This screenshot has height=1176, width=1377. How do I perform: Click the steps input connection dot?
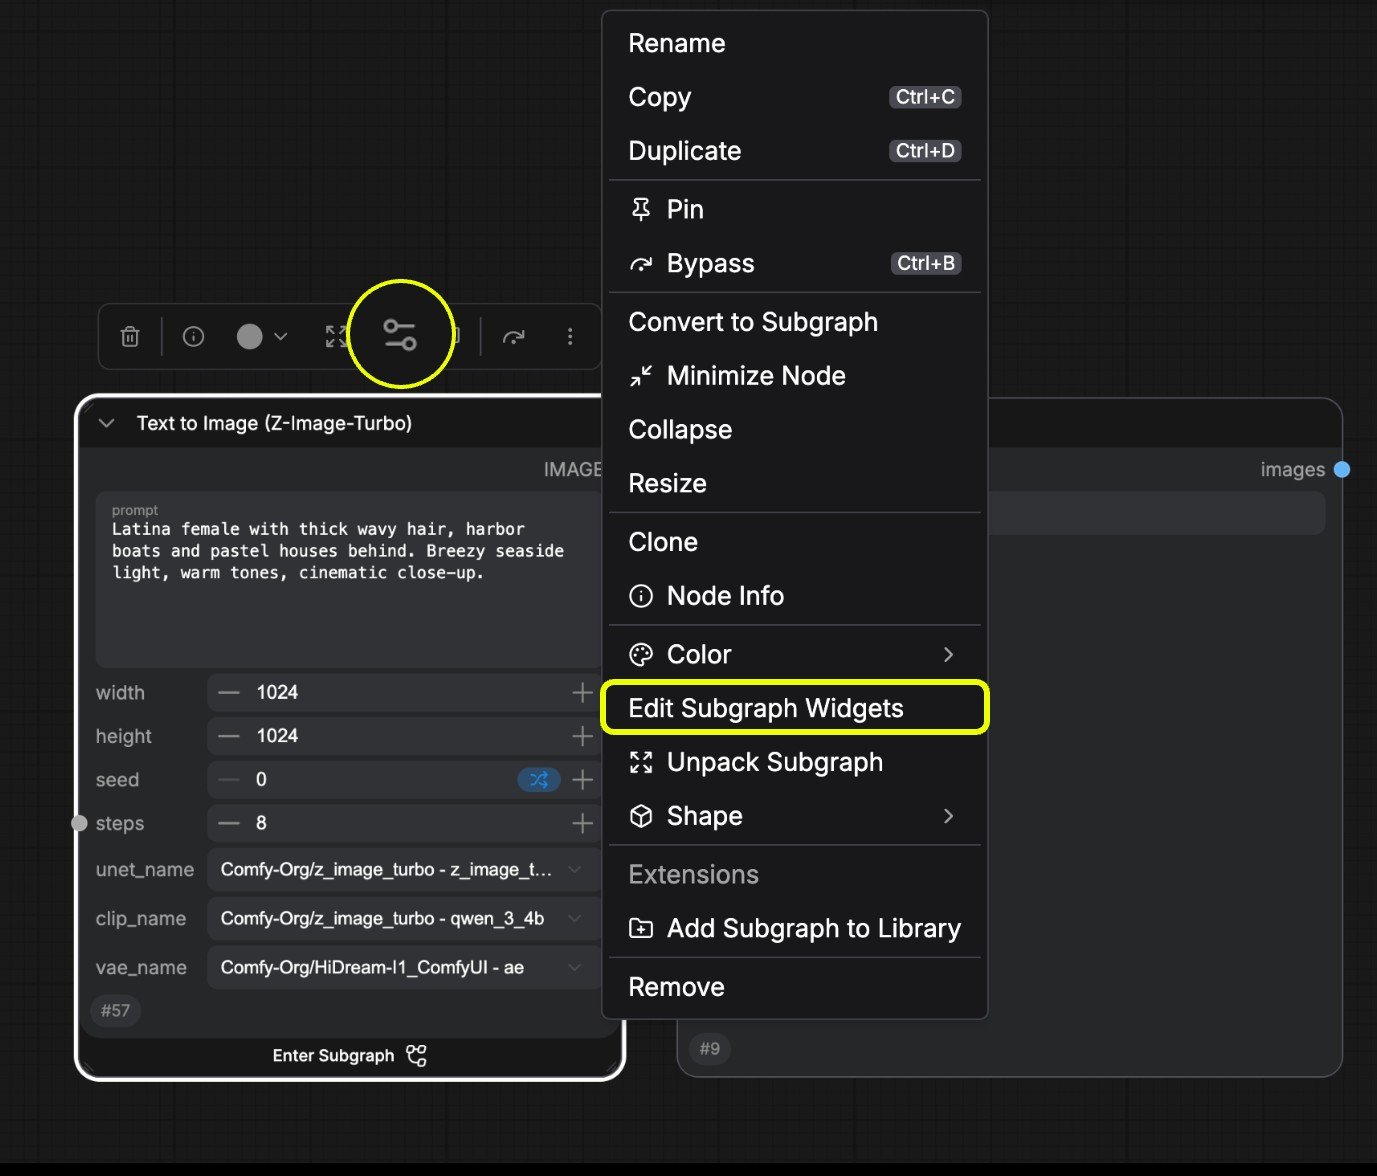tap(80, 823)
